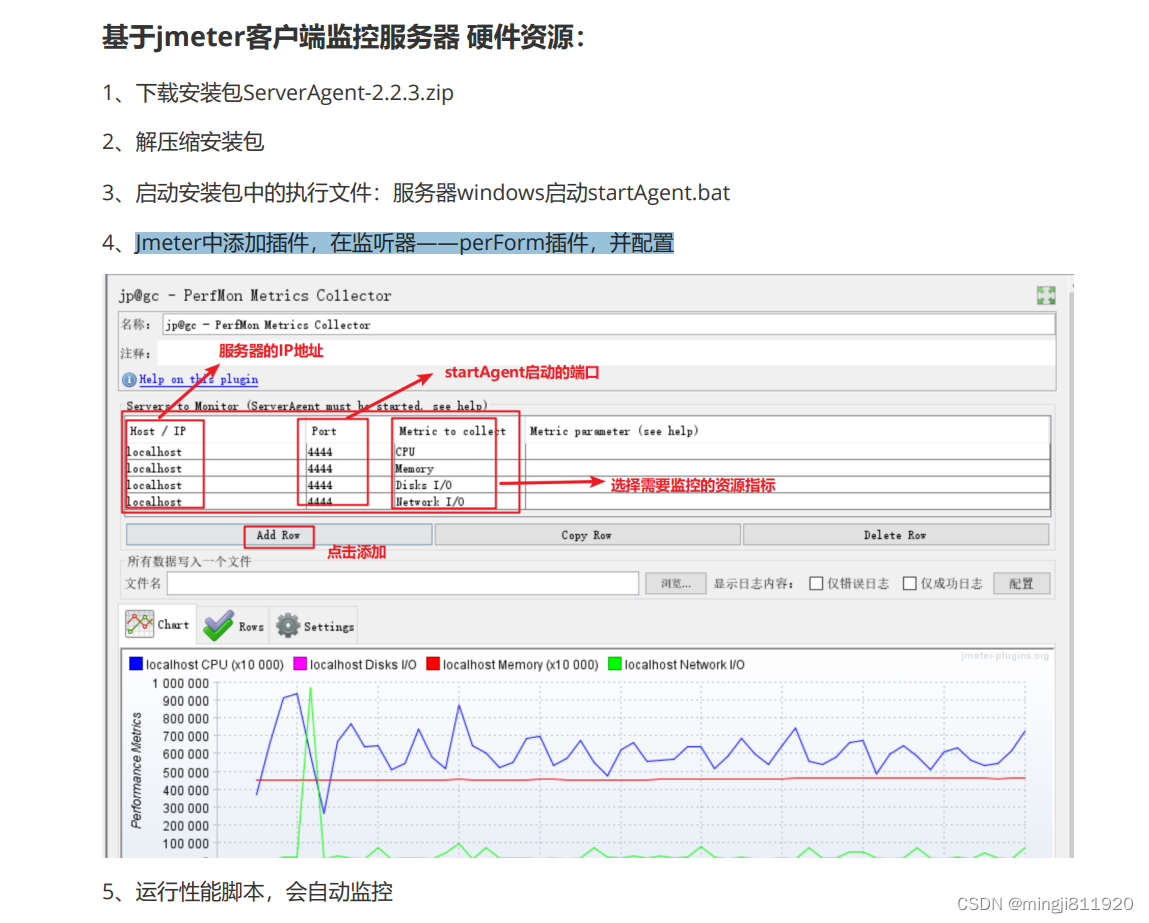This screenshot has height=923, width=1149.
Task: Select the Network I/O metric cell
Action: pyautogui.click(x=457, y=502)
